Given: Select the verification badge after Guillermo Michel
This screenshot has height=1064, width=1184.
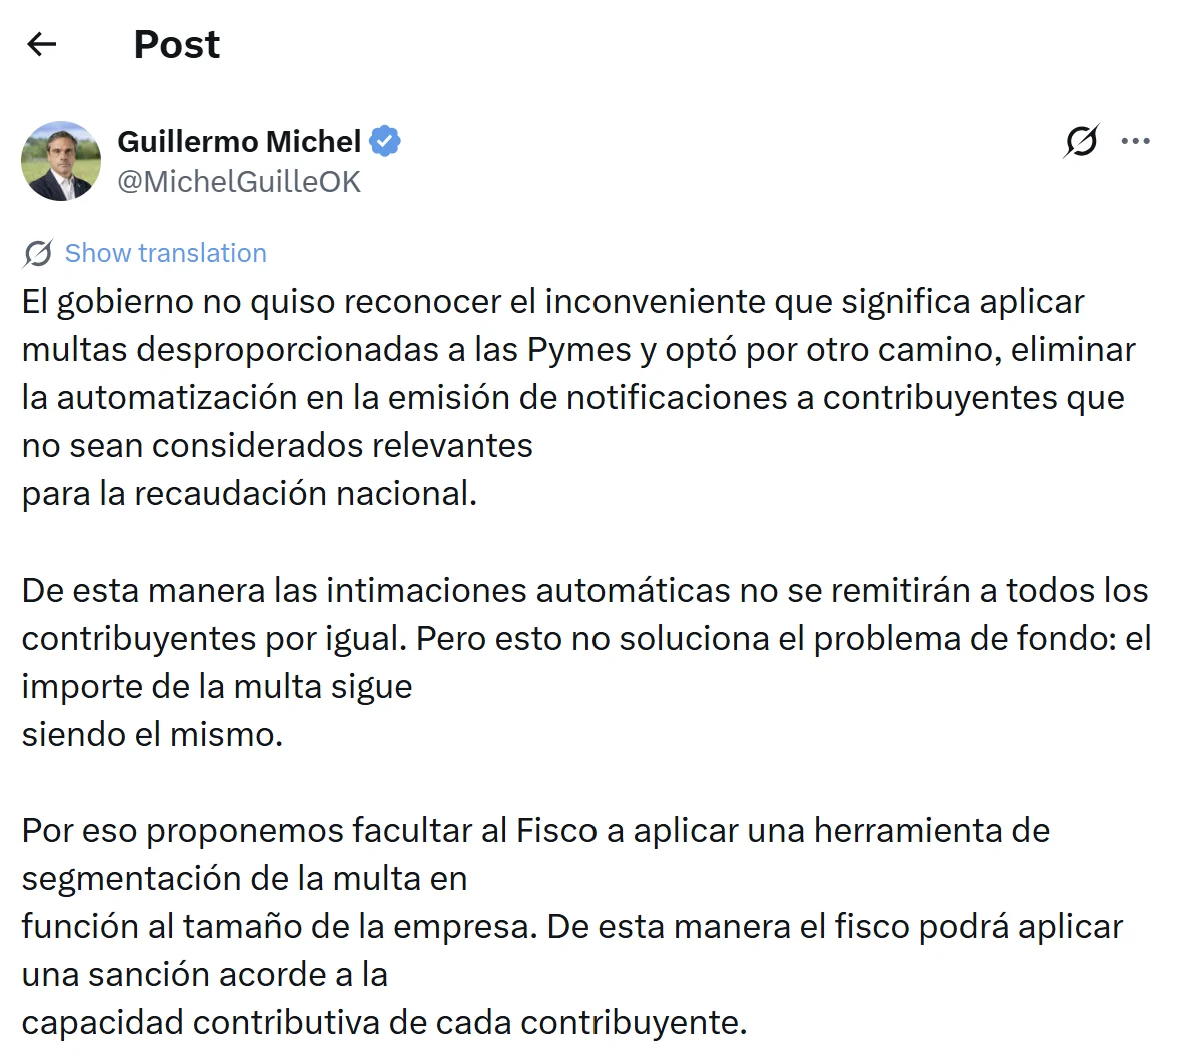Looking at the screenshot, I should pyautogui.click(x=386, y=140).
